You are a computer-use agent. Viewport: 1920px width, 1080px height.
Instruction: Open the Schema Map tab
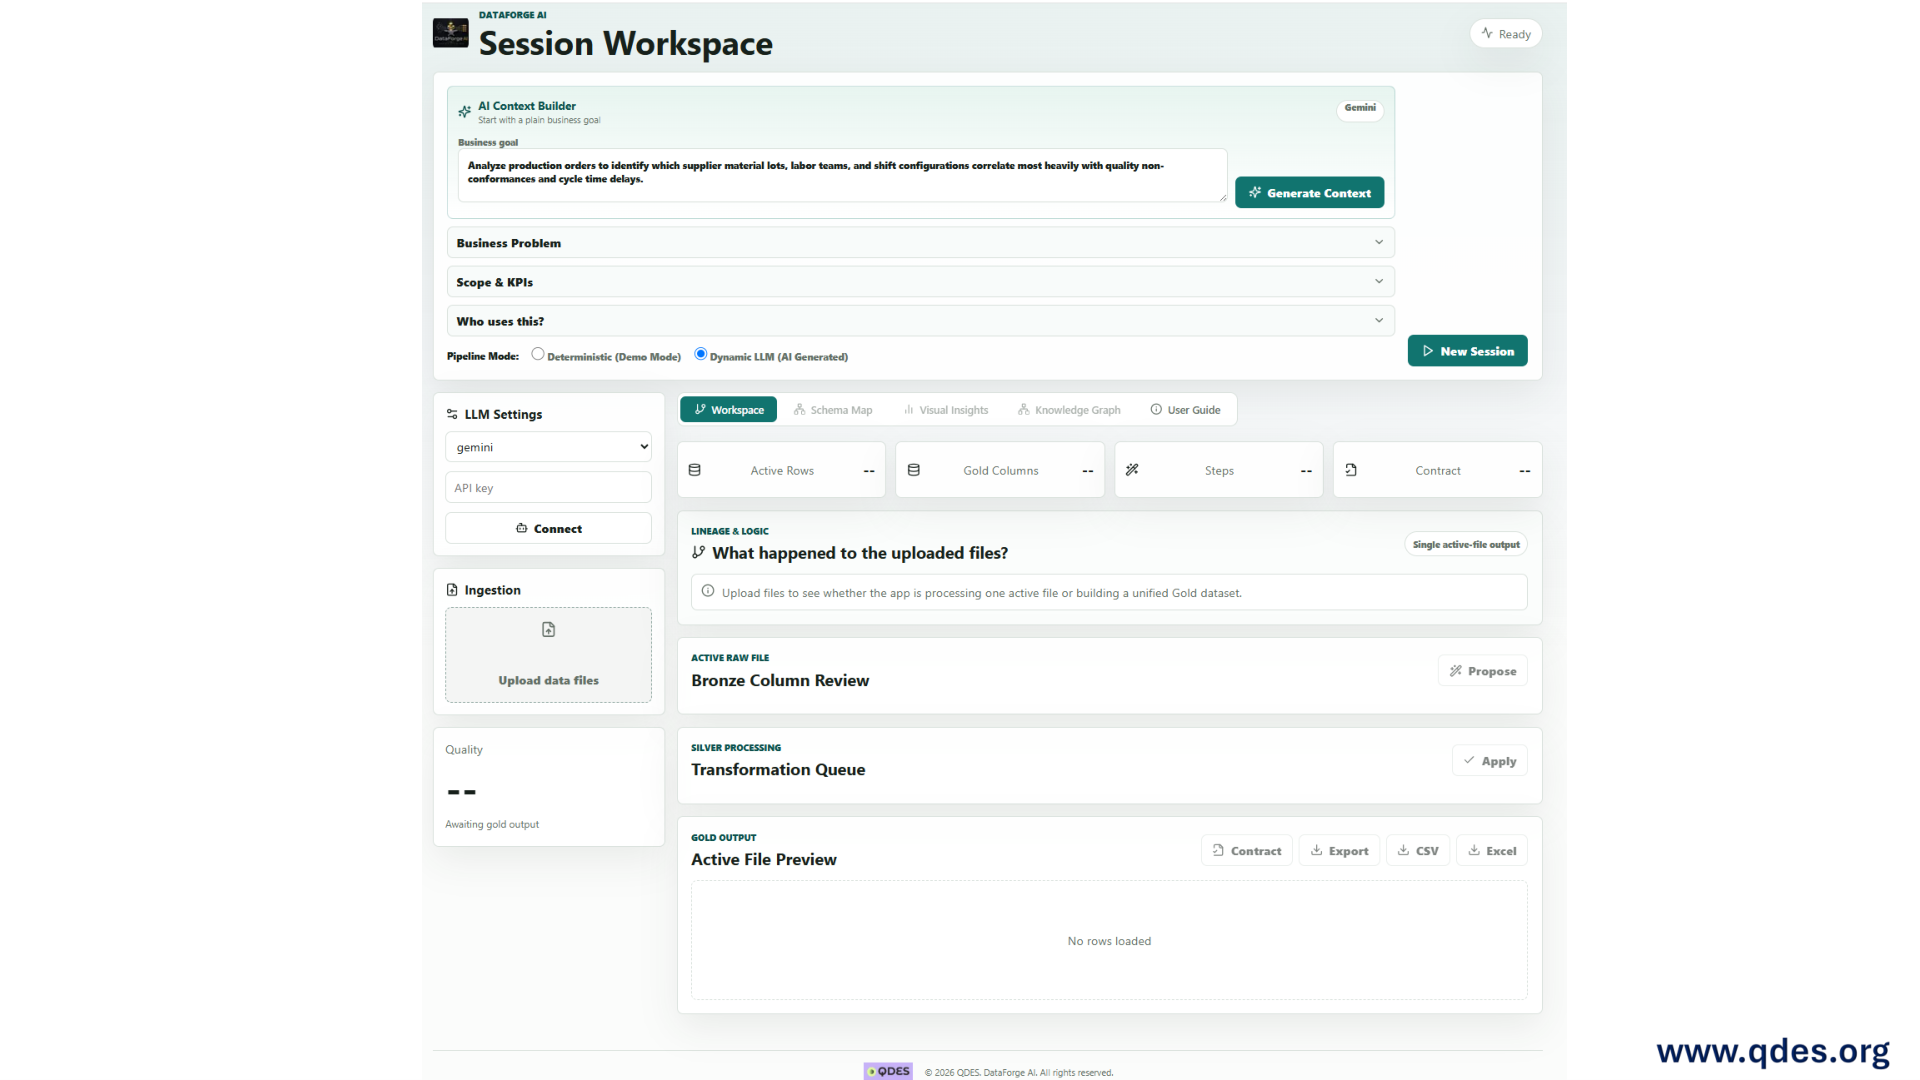(832, 410)
